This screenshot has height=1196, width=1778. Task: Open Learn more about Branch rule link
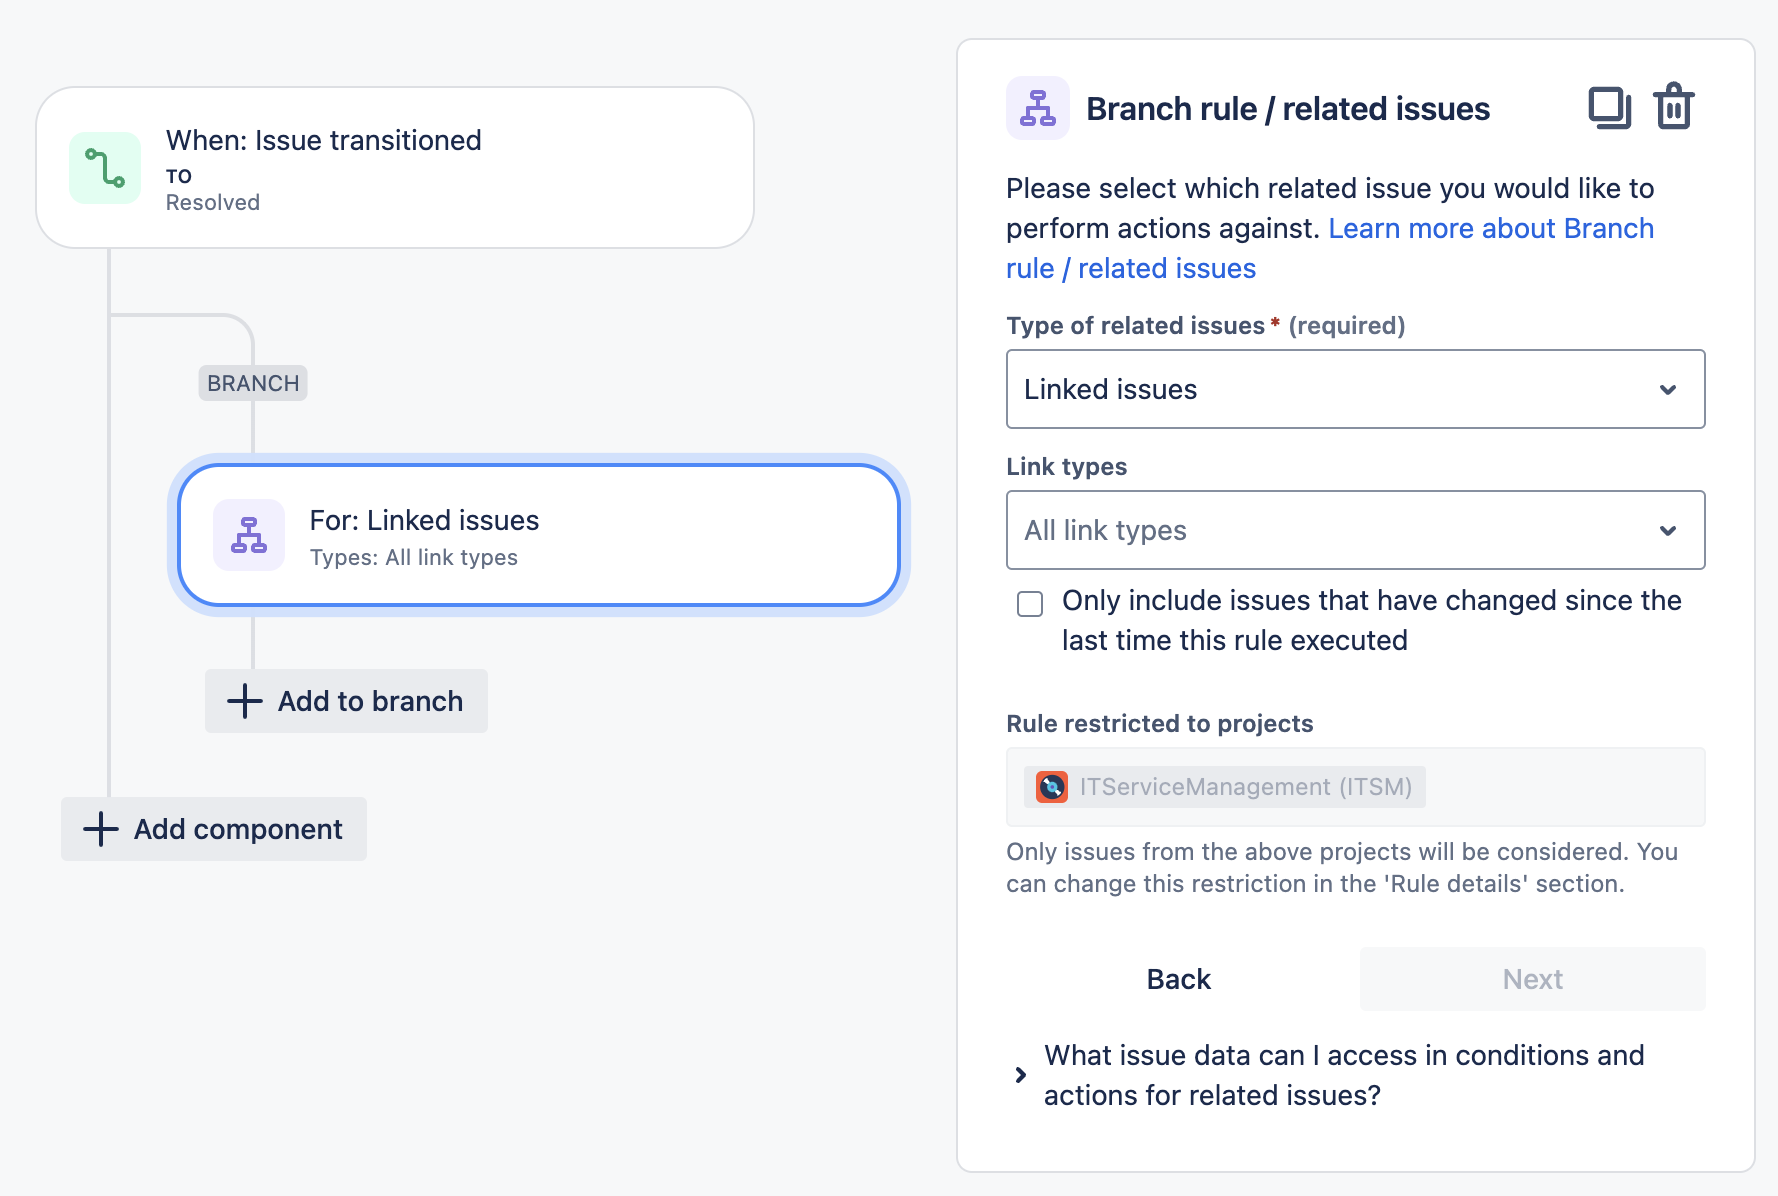[x=1490, y=229]
